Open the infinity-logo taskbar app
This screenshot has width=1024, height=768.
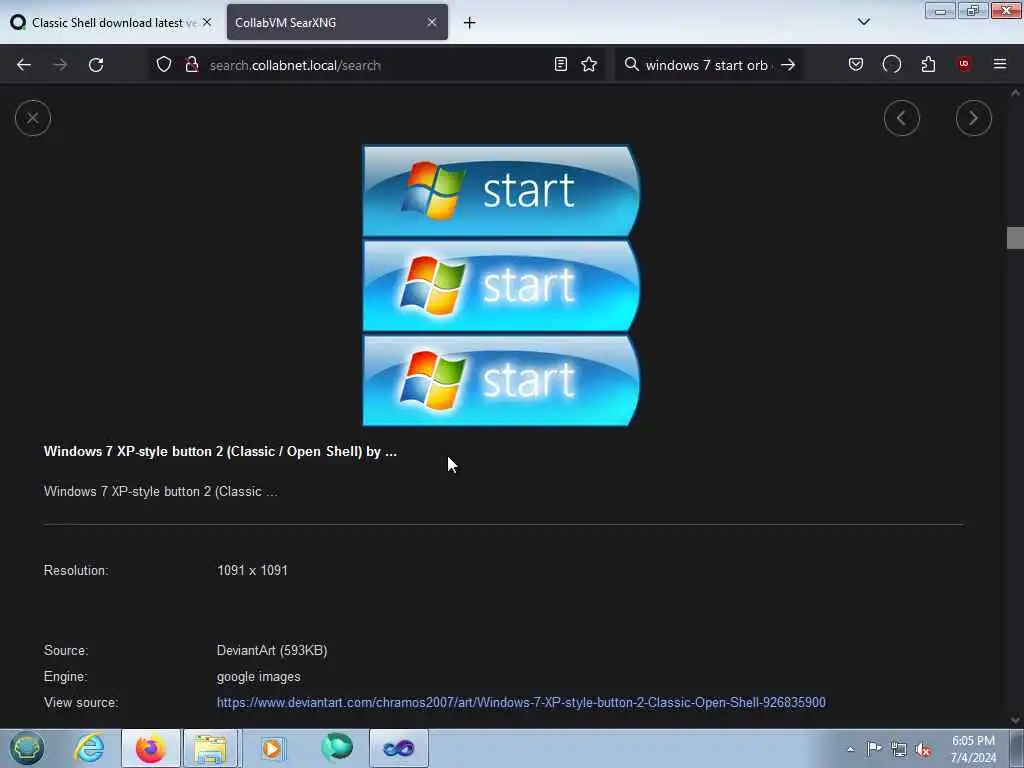point(399,748)
